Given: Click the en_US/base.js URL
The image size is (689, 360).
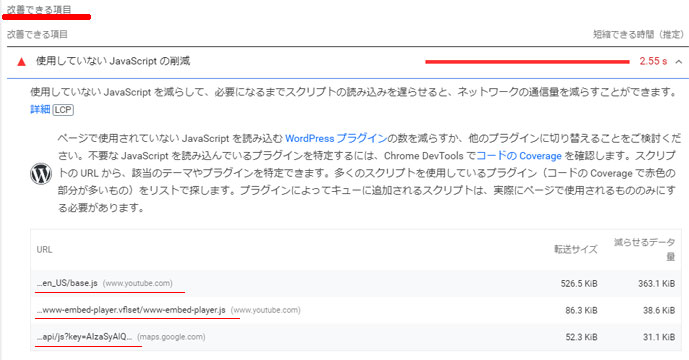Looking at the screenshot, I should (67, 284).
